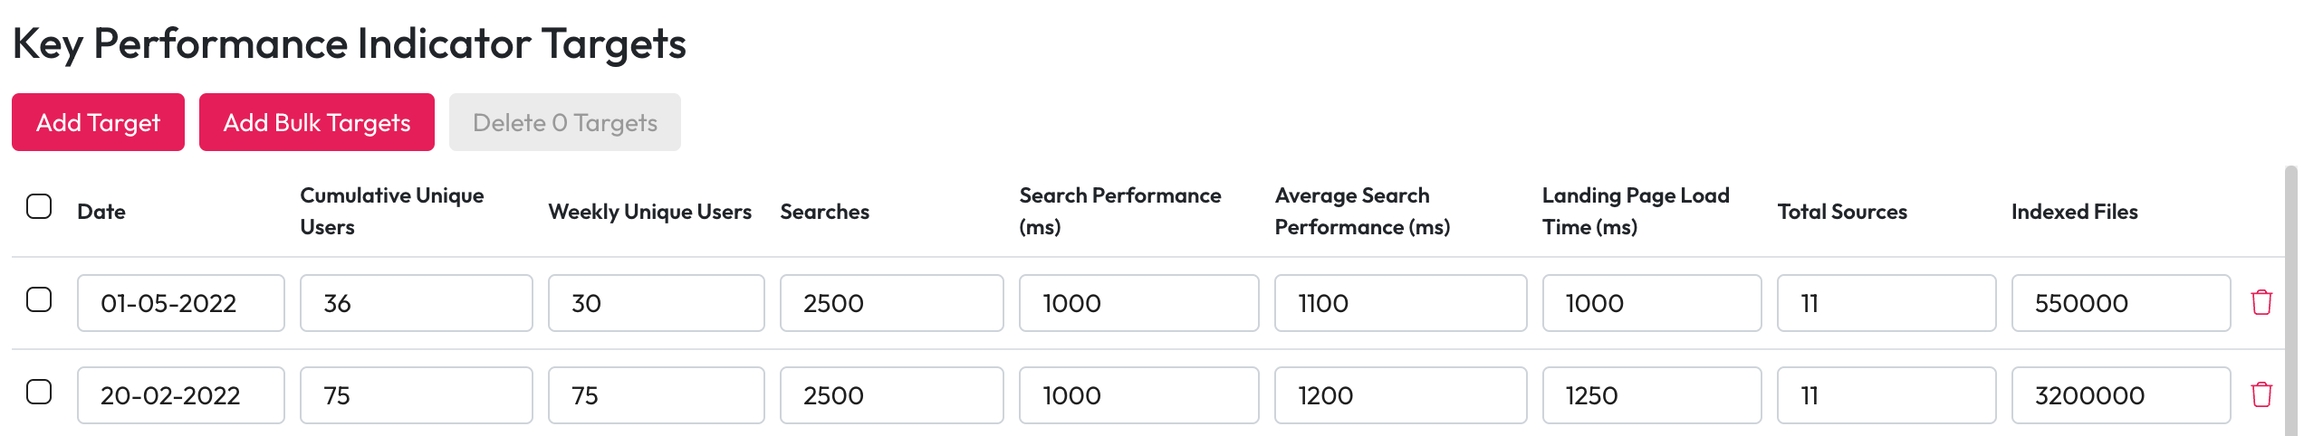Click the vertical scrollbar on the right
Viewport: 2304px width, 436px height.
pyautogui.click(x=2291, y=300)
